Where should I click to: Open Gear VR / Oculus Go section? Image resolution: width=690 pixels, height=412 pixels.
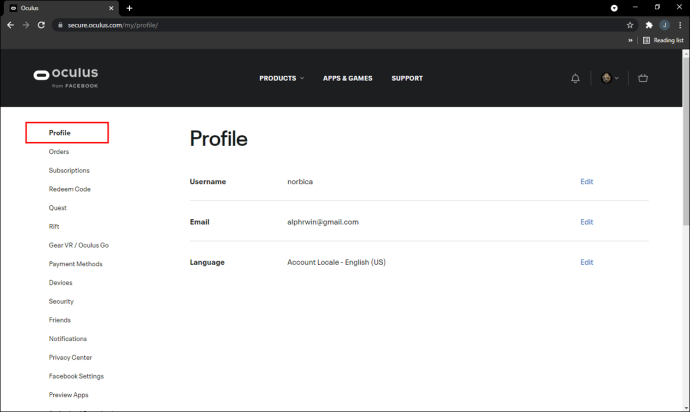[x=79, y=245]
